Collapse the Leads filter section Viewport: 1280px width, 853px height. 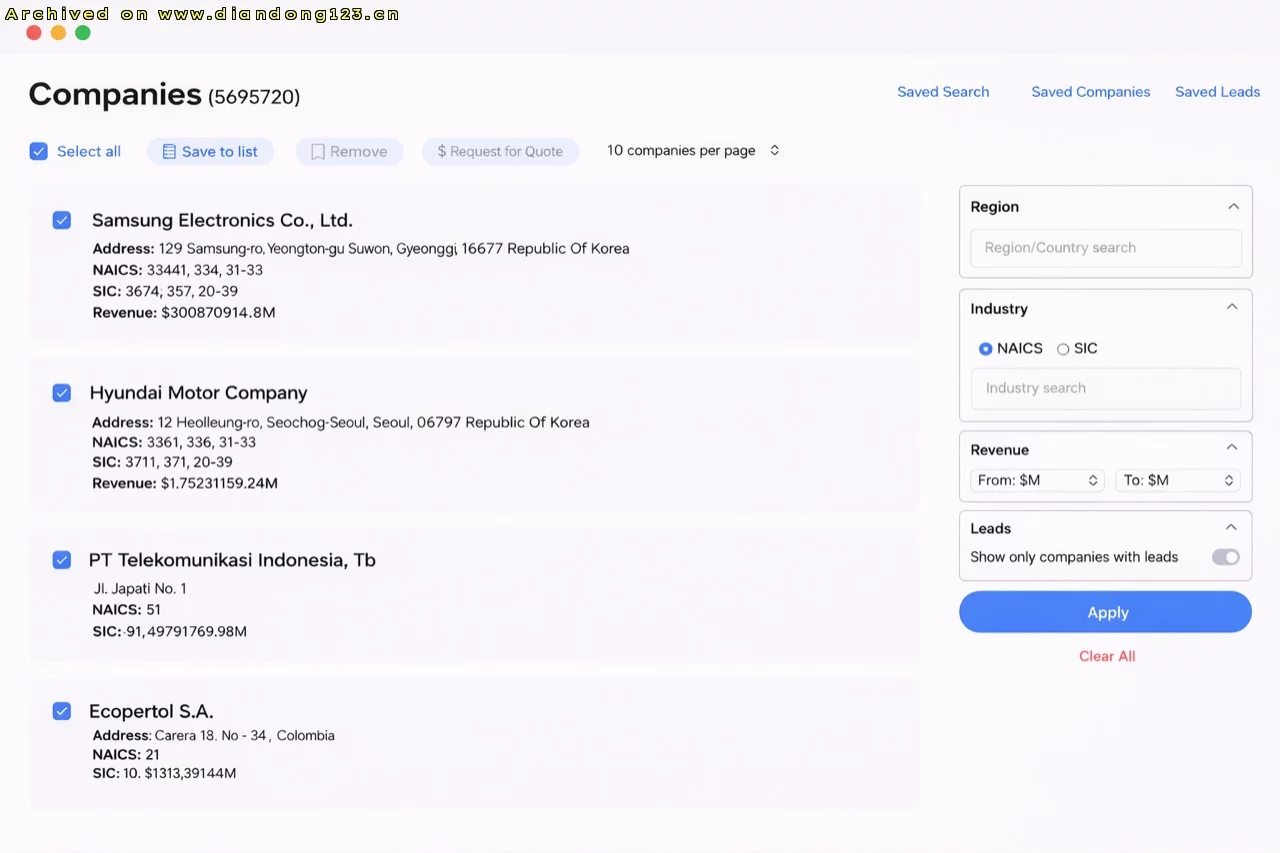(x=1231, y=527)
